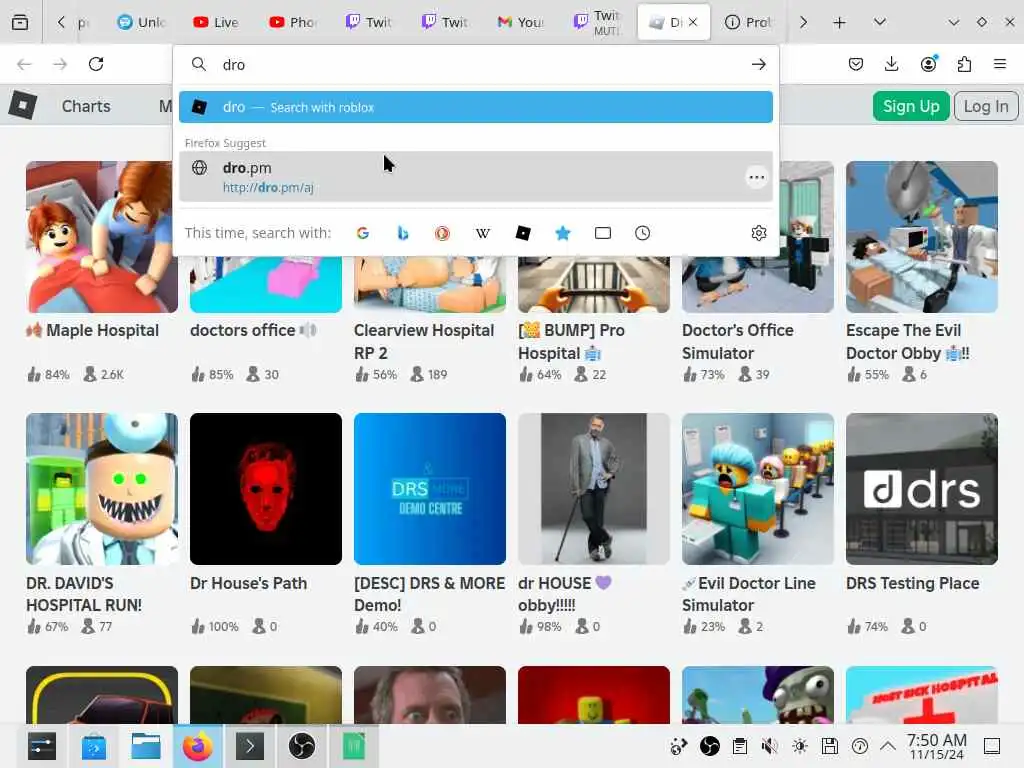Open DR. DAVID'S HOSPITAL RUN thumbnail
Image resolution: width=1024 pixels, height=768 pixels.
[x=102, y=488]
